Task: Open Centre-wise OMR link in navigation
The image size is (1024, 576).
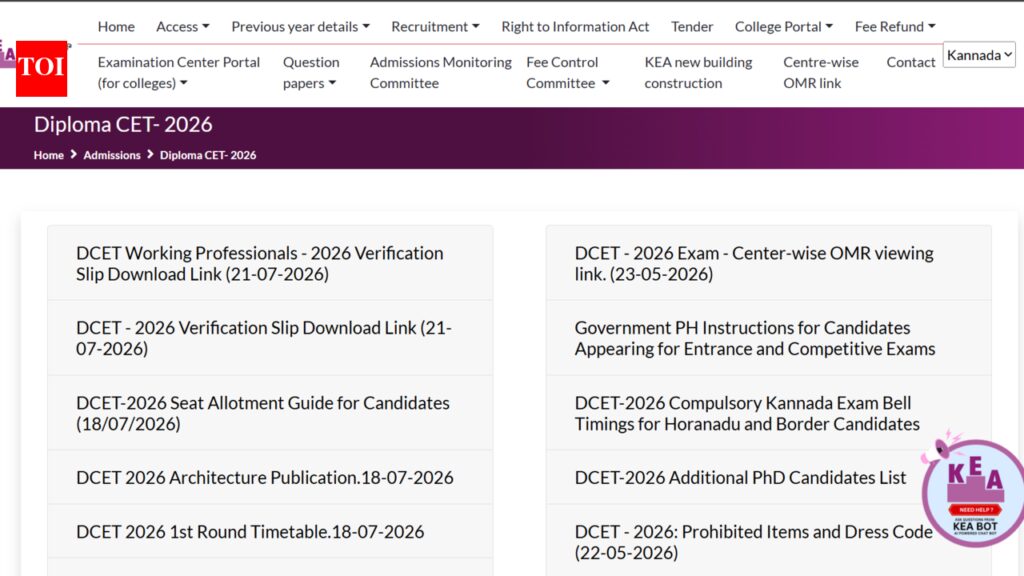Action: 821,72
